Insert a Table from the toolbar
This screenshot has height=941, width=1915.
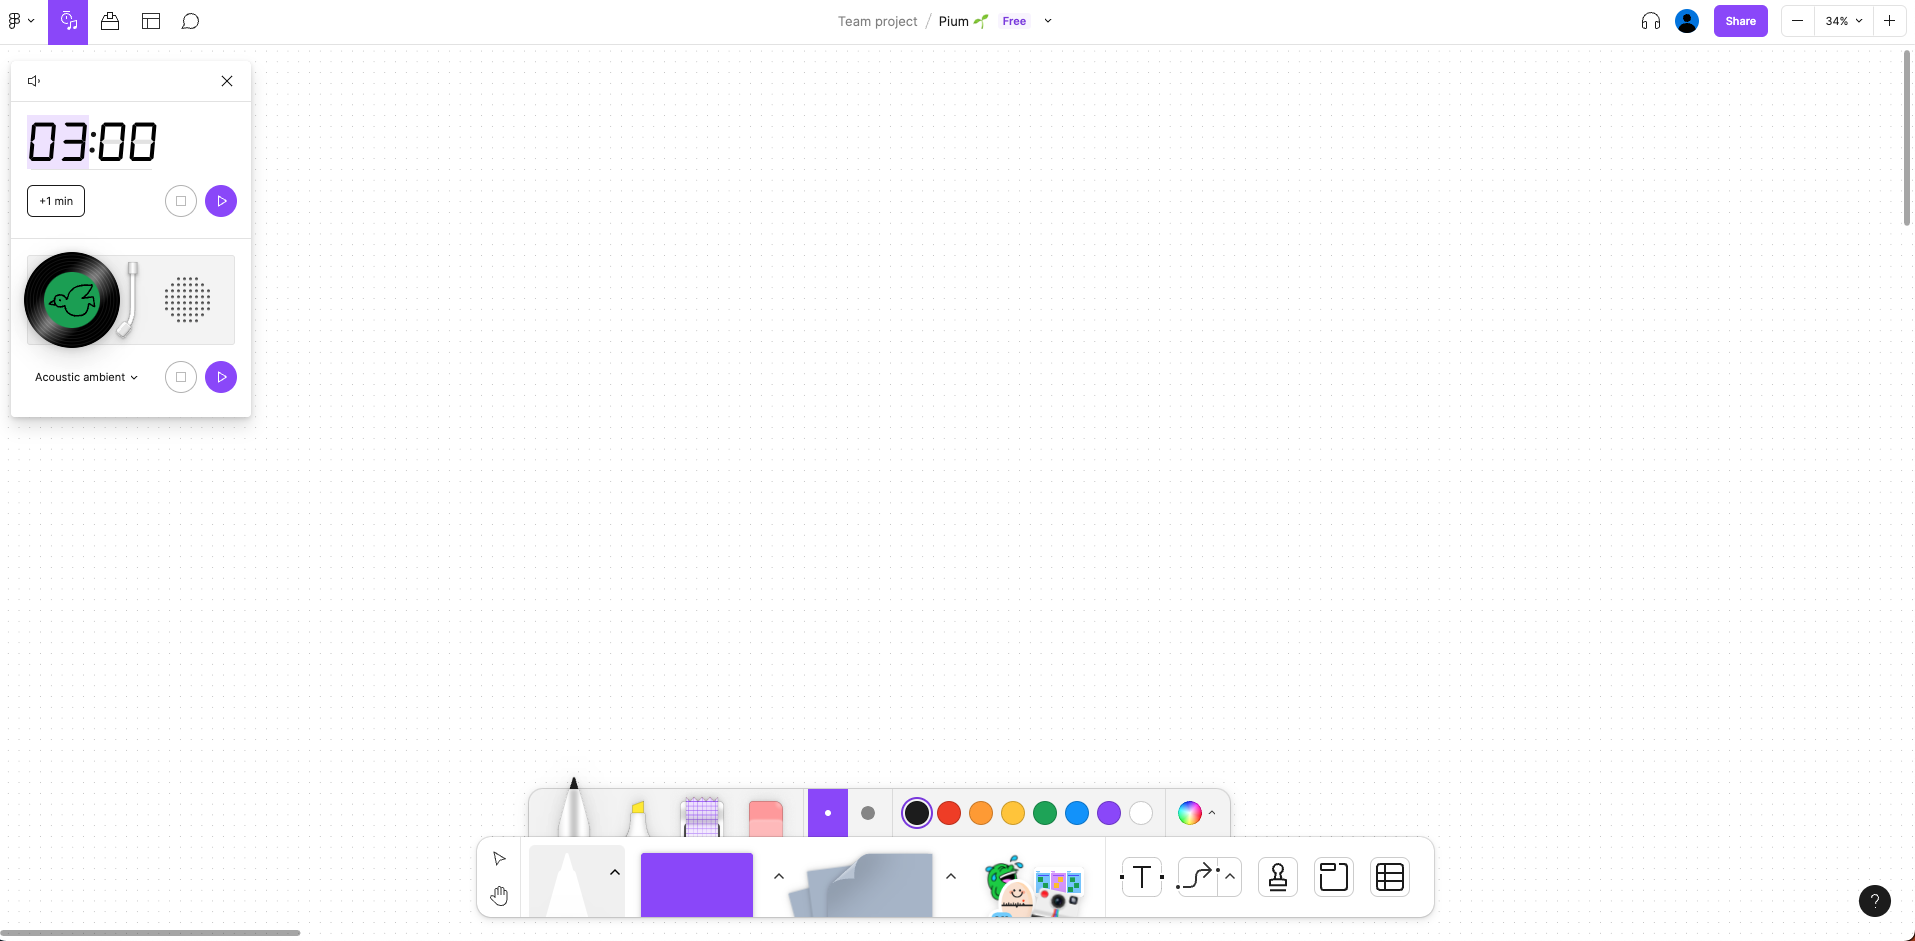[1389, 877]
